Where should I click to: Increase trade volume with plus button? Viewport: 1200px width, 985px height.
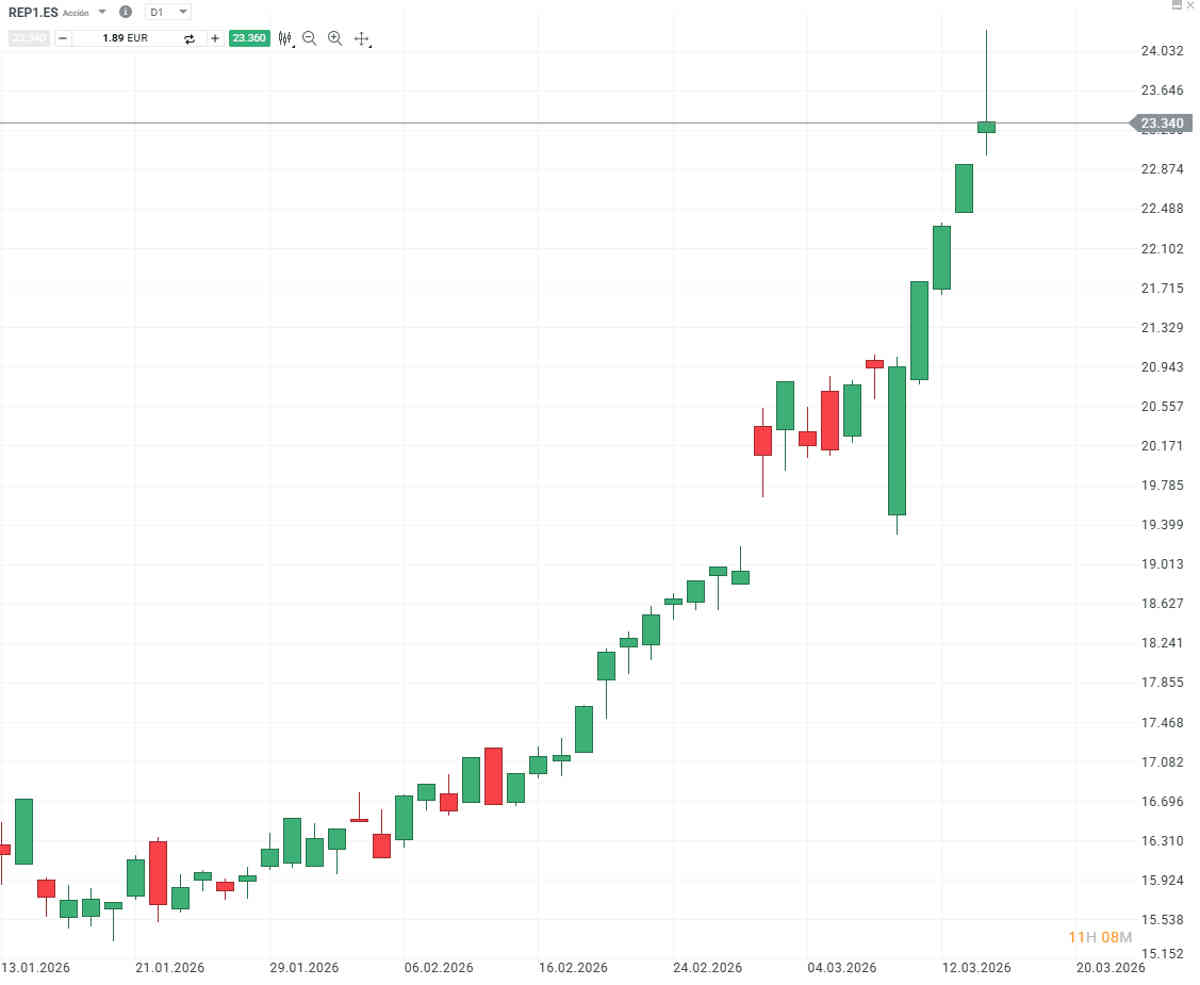215,39
